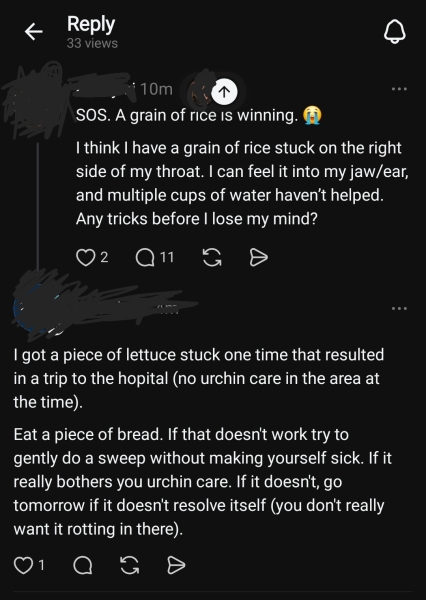
Task: Open three-dot menu on original post
Action: click(399, 89)
